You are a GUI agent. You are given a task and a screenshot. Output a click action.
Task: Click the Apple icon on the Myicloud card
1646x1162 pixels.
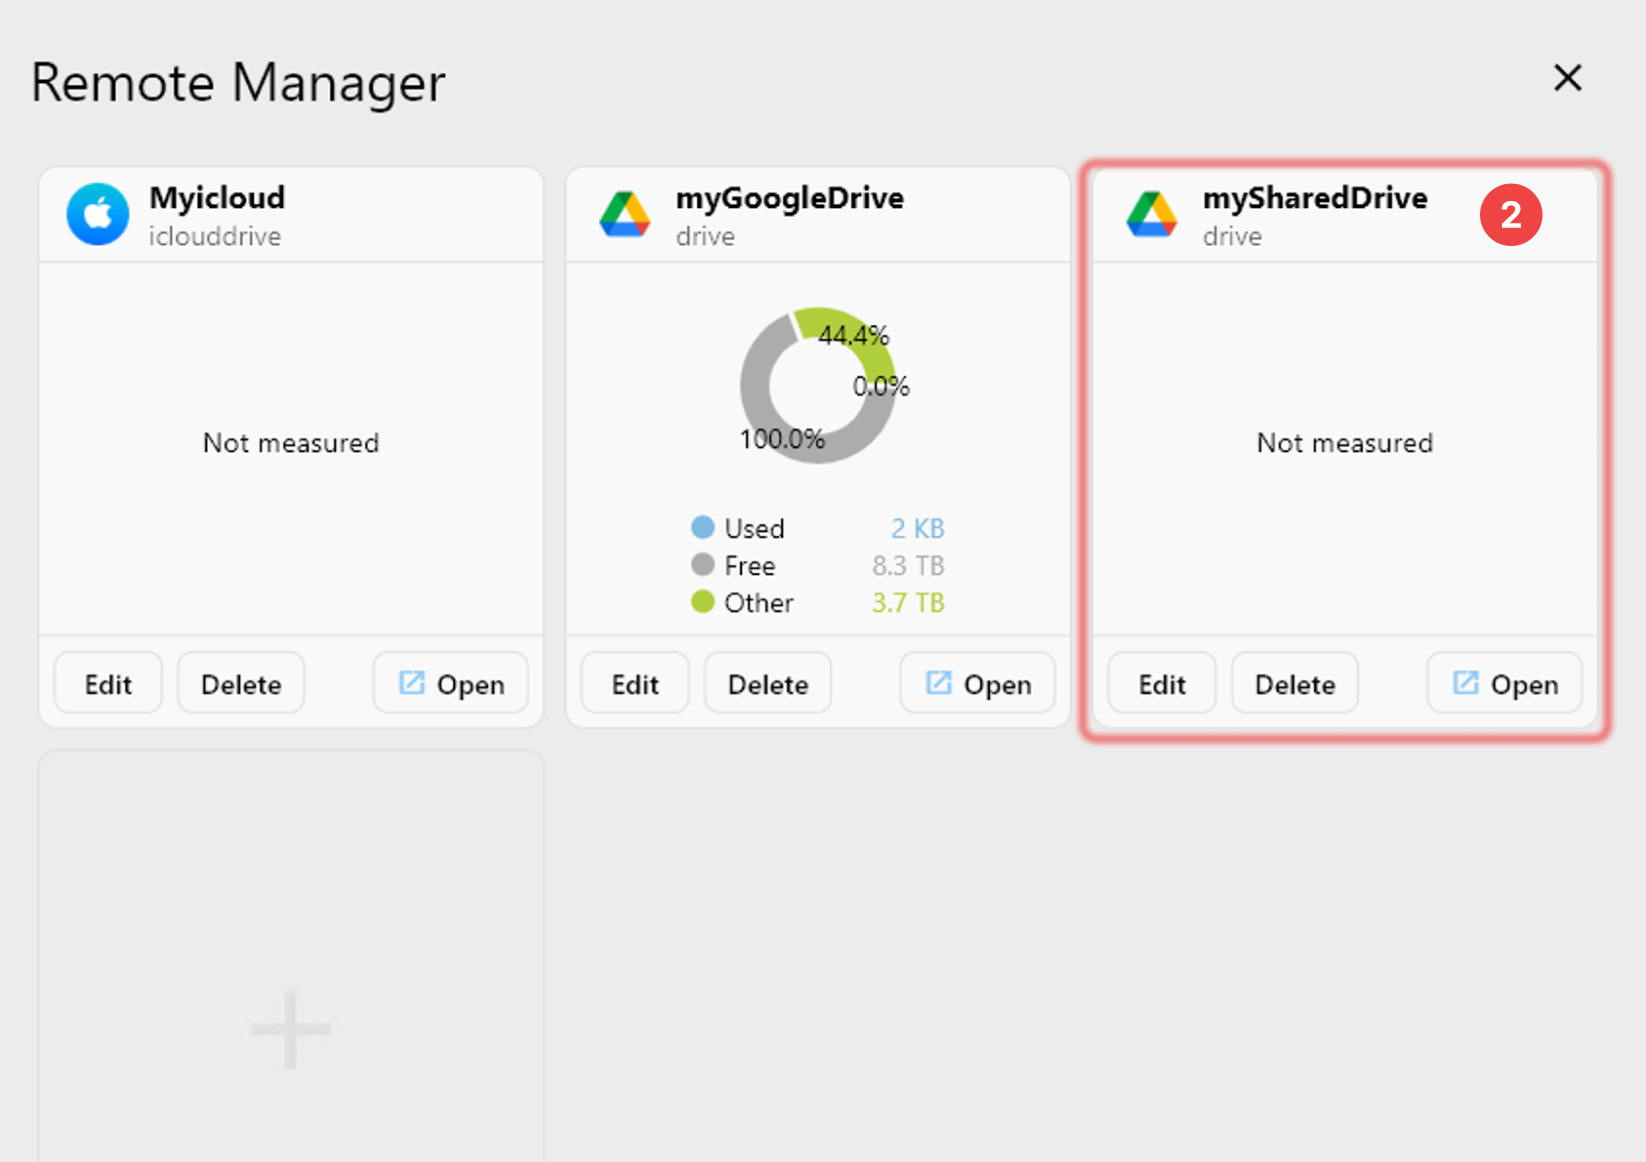click(x=97, y=214)
